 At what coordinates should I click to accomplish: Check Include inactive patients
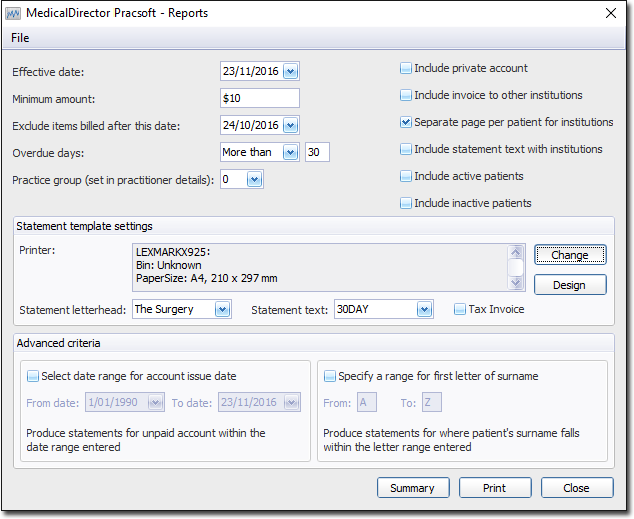coord(406,204)
